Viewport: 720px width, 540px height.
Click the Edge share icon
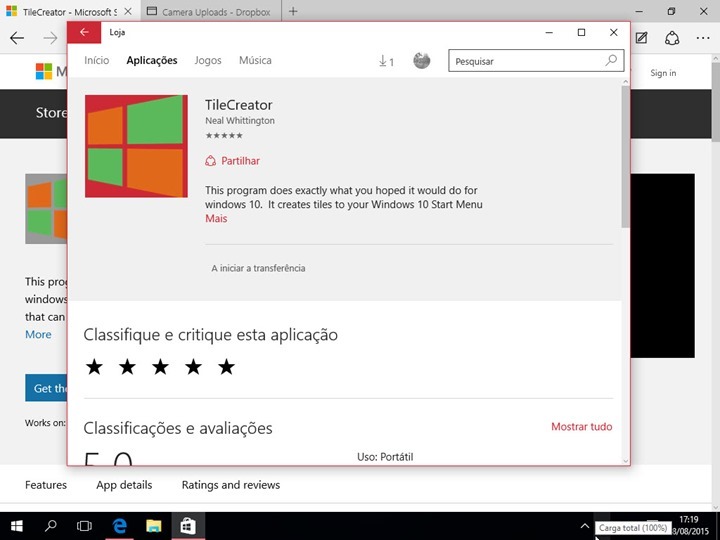pyautogui.click(x=672, y=38)
